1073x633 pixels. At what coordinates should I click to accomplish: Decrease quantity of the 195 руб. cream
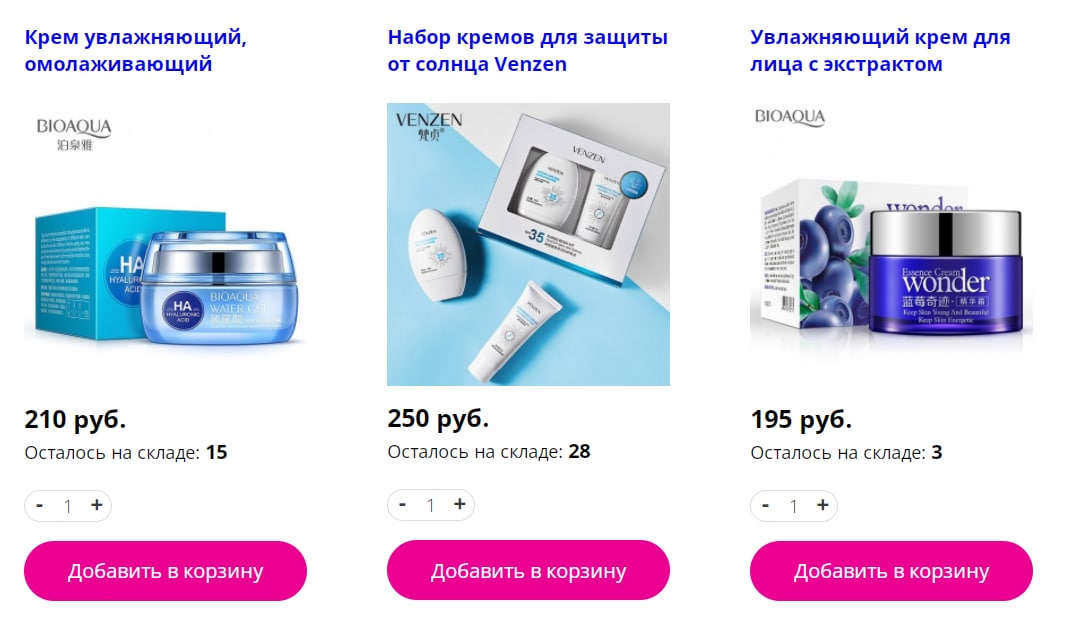pos(765,506)
